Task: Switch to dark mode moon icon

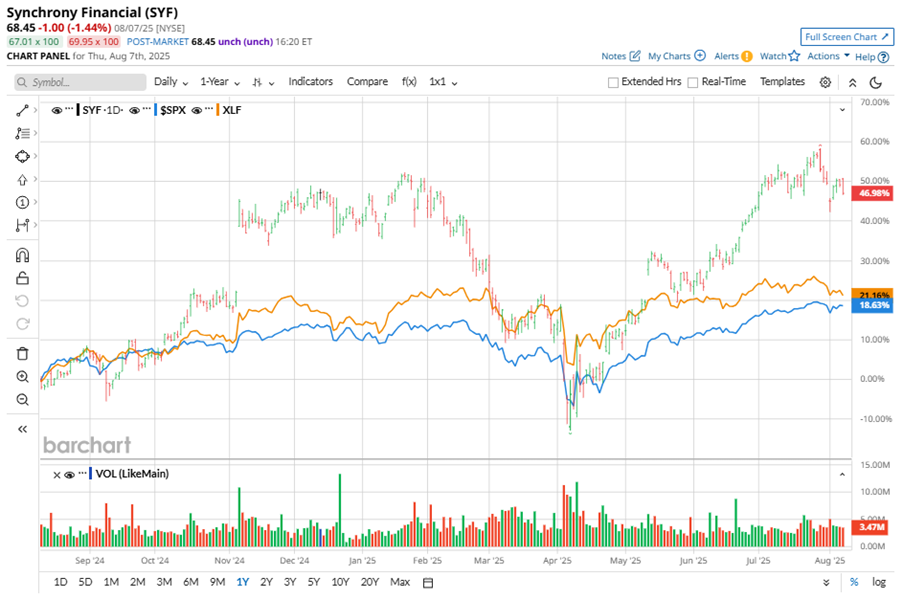Action: pyautogui.click(x=876, y=82)
